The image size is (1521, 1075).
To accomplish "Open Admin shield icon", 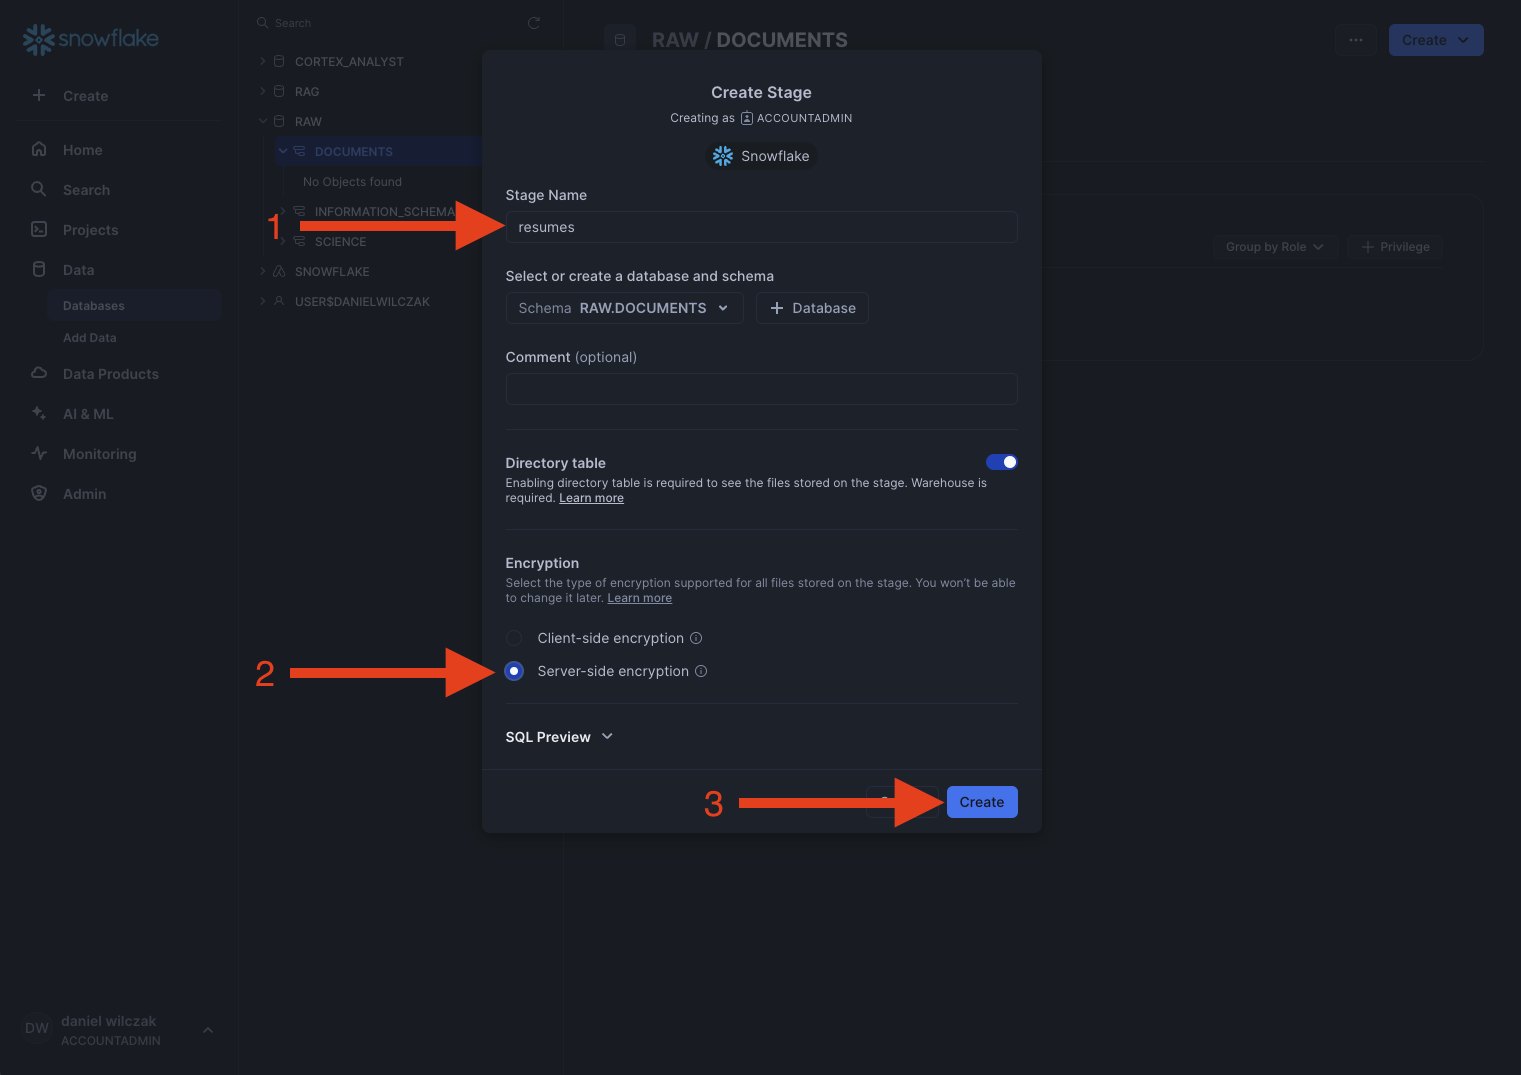I will coord(39,493).
